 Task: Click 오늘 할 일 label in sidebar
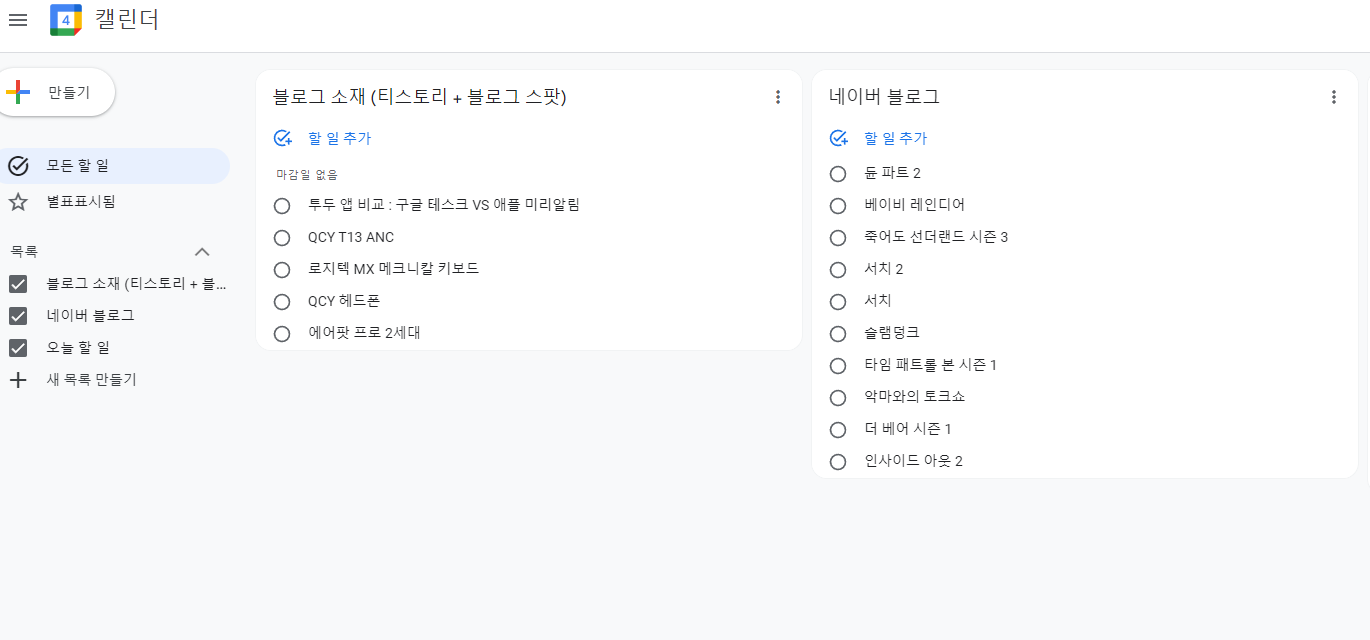click(x=78, y=348)
